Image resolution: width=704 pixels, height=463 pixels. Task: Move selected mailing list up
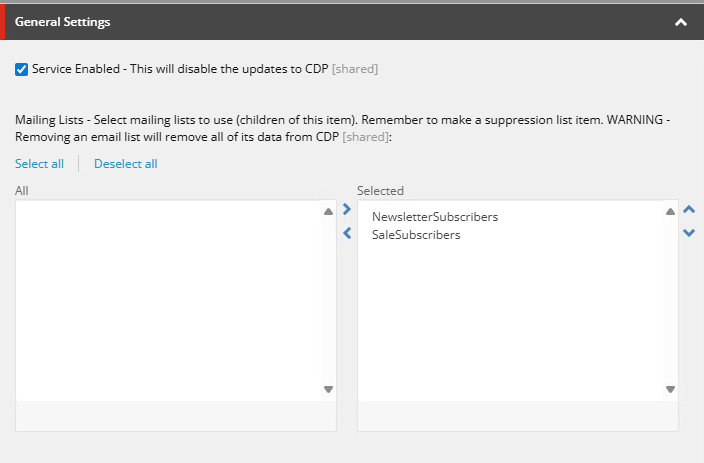688,210
